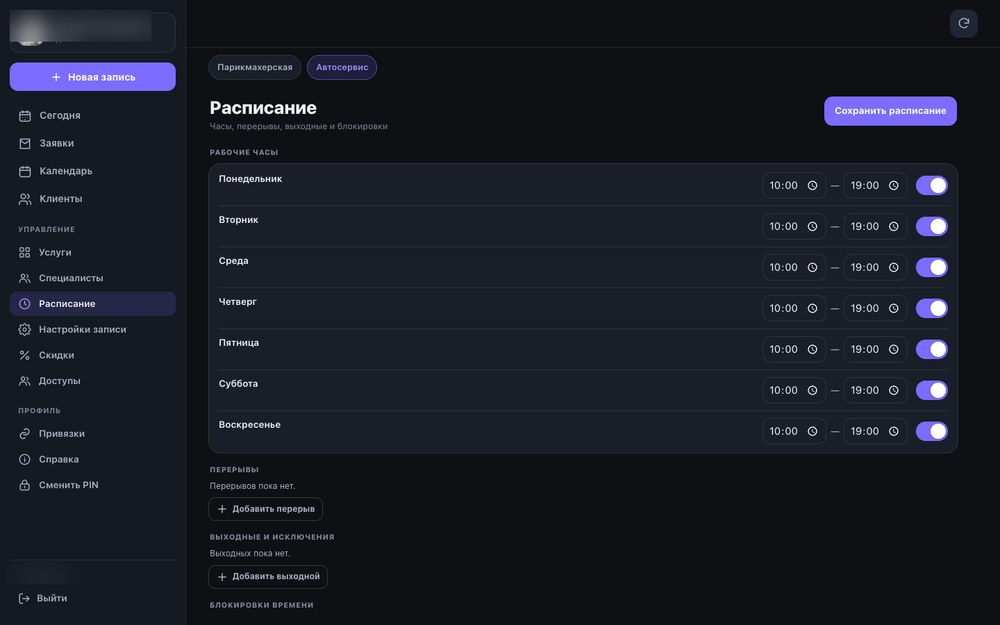Screen dimensions: 1000x625
Task: Click Добавить перерыв button
Action: click(x=265, y=509)
